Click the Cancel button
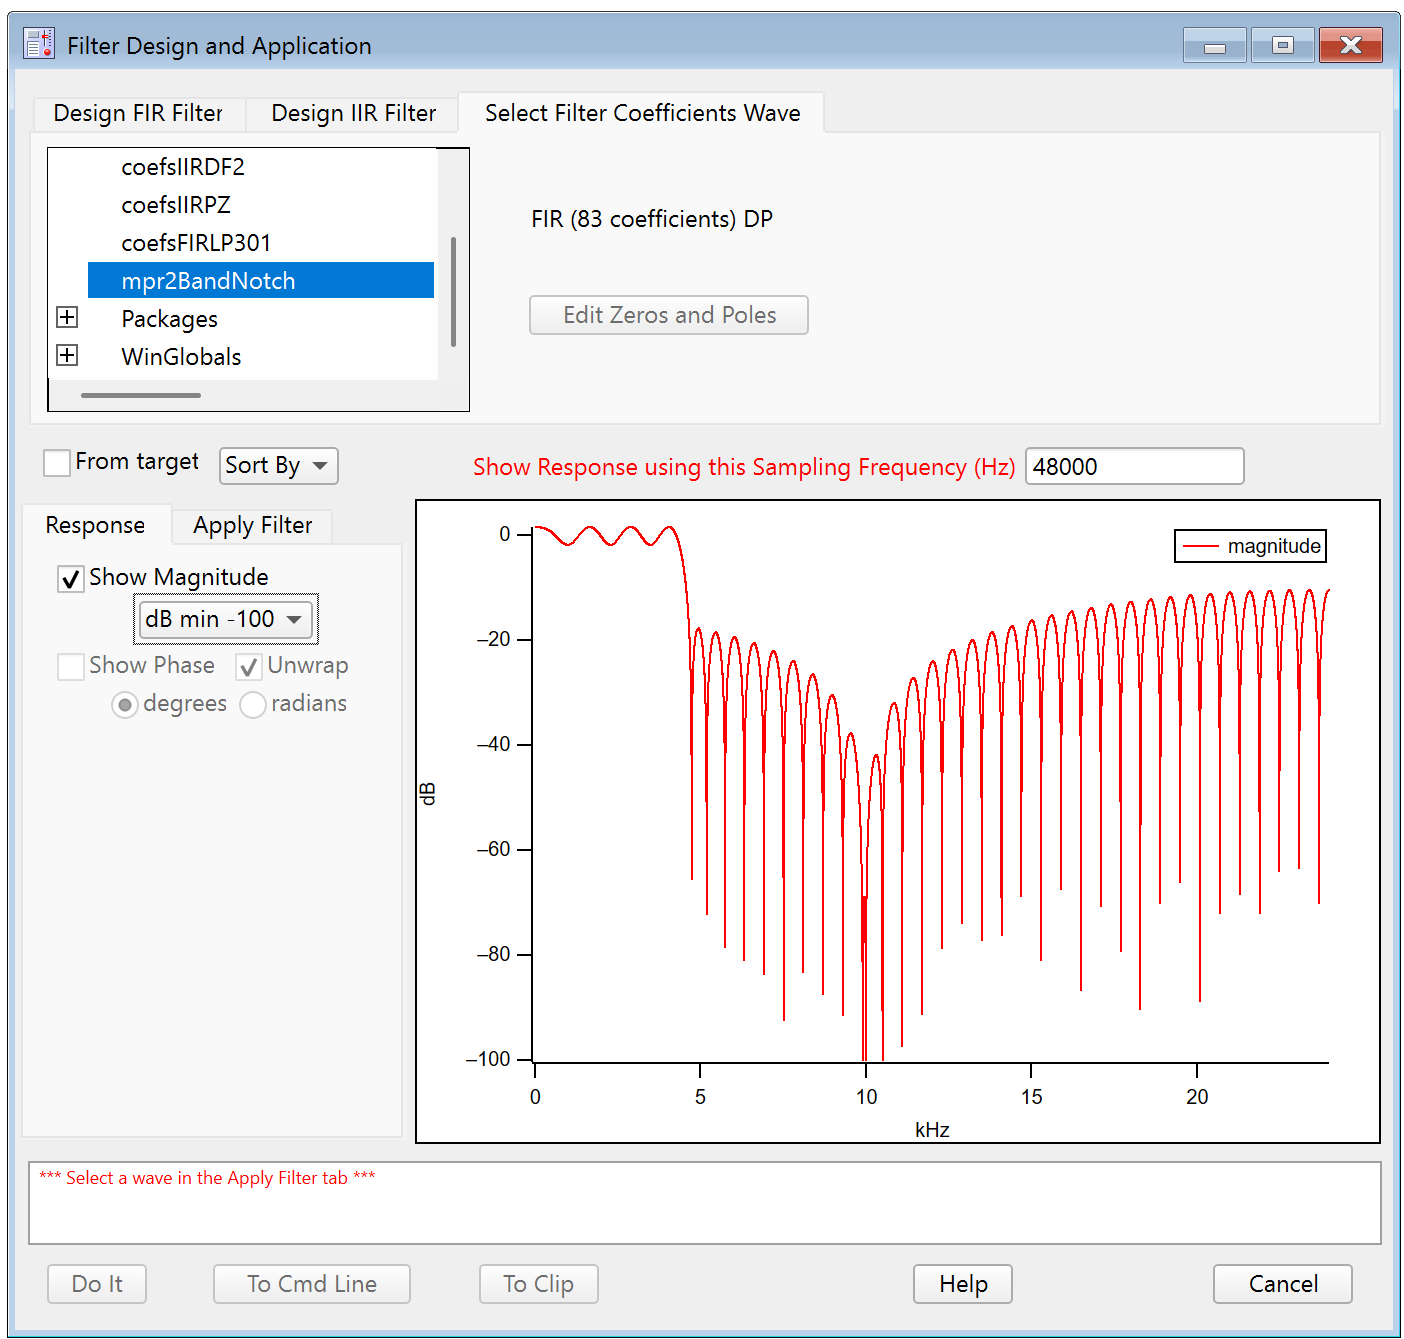Viewport: 1404px width, 1339px height. tap(1282, 1284)
